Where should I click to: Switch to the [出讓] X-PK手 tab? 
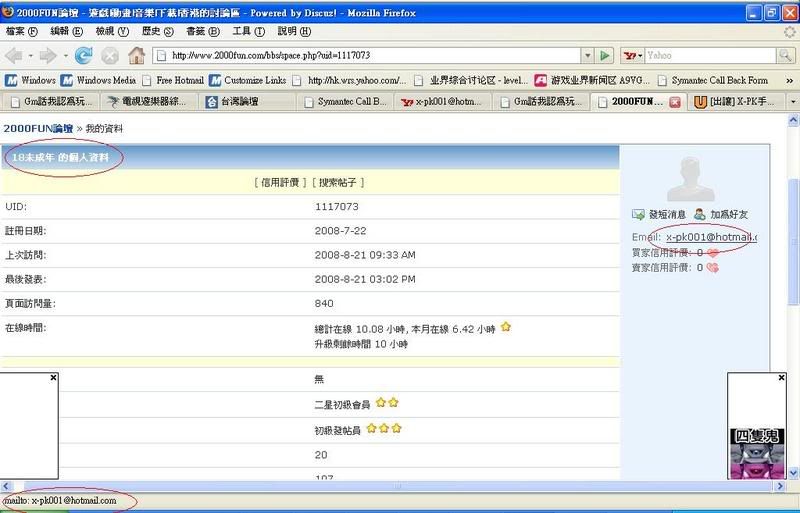tap(736, 102)
